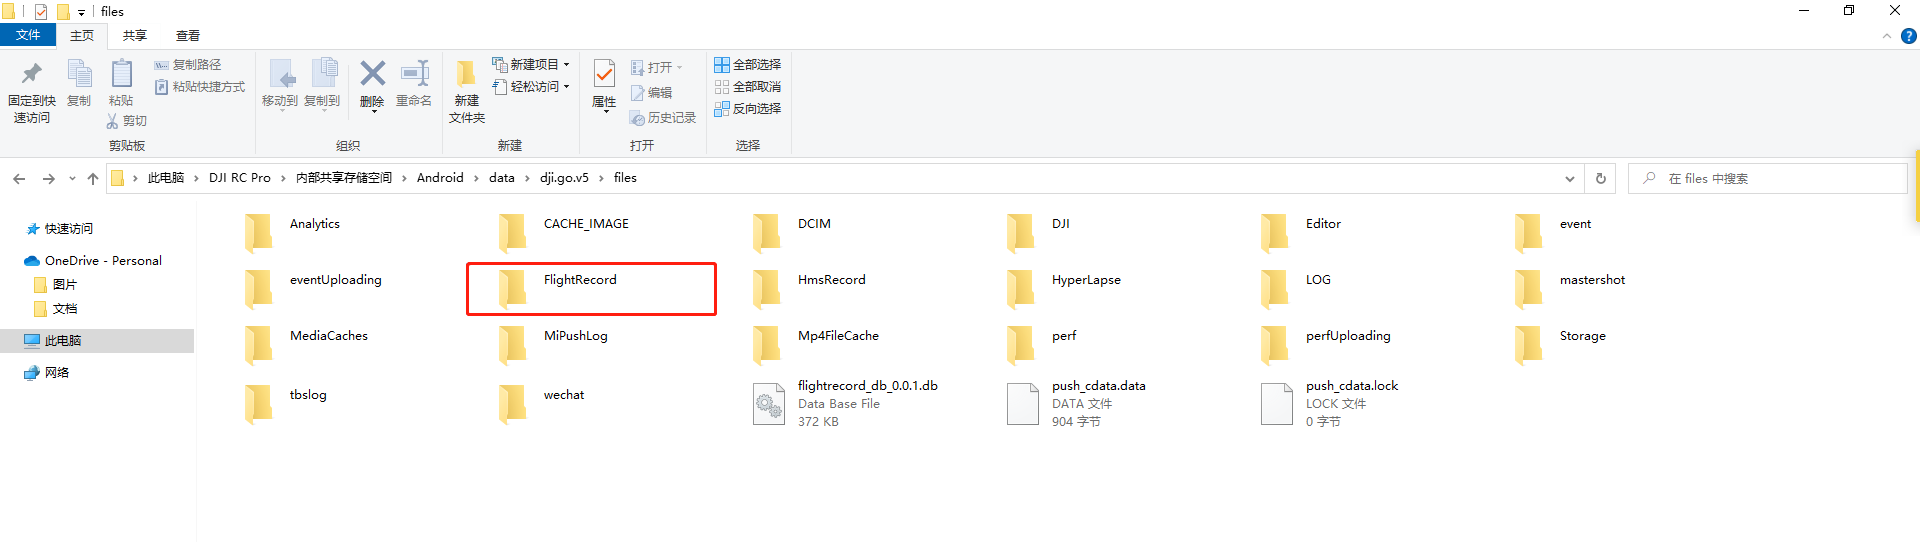This screenshot has width=1920, height=542.
Task: Expand address bar history dropdown arrow
Action: coord(1569,178)
